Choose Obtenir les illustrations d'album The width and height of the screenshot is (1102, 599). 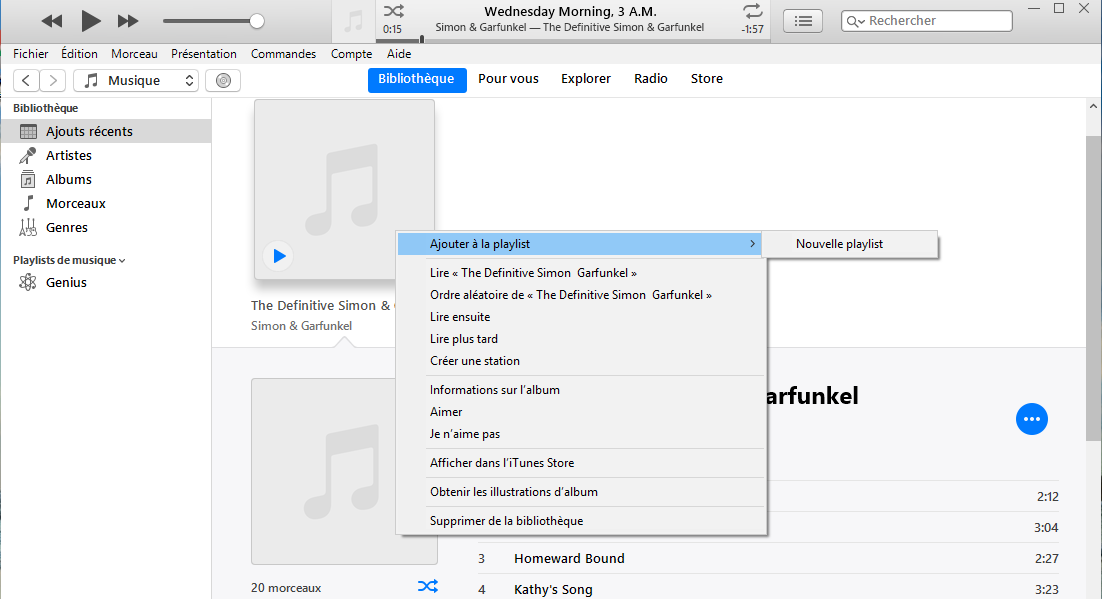tap(581, 491)
